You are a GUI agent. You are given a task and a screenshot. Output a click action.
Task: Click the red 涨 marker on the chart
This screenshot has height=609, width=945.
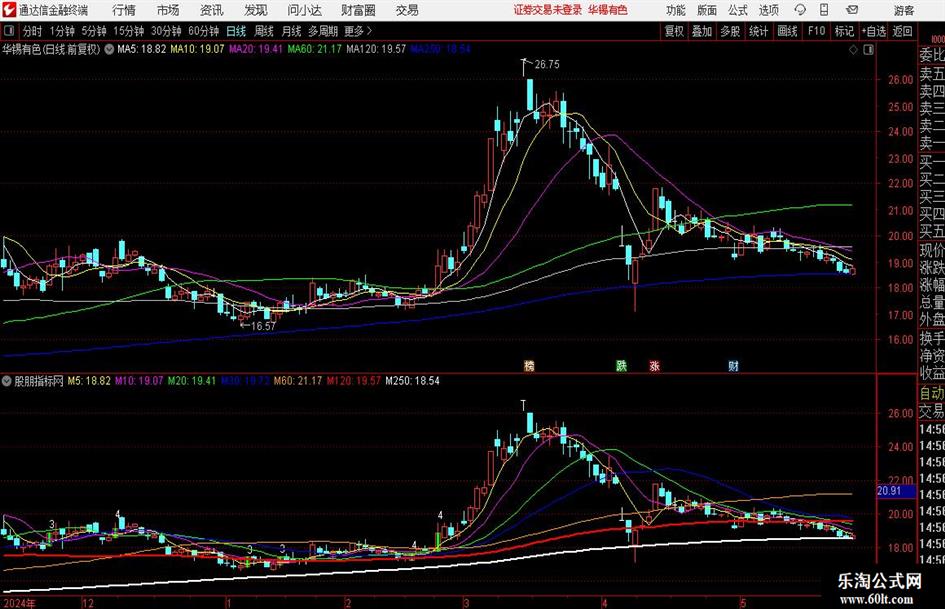click(x=655, y=365)
